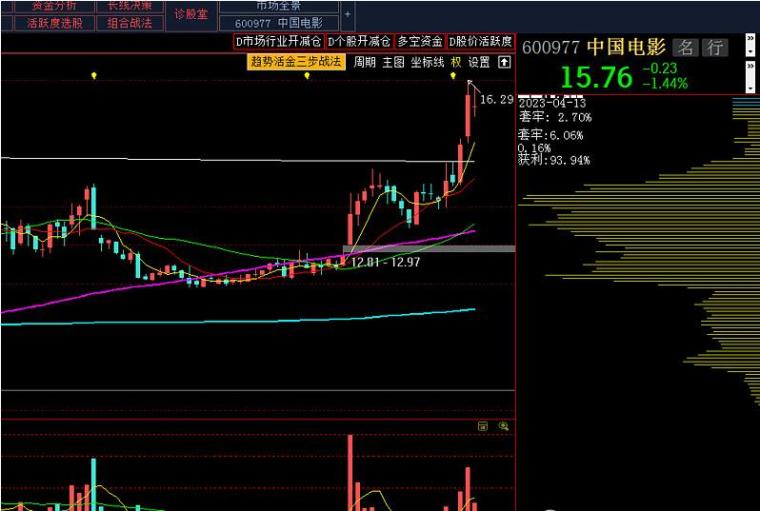
Task: Click the 多空资金 button
Action: pos(420,42)
